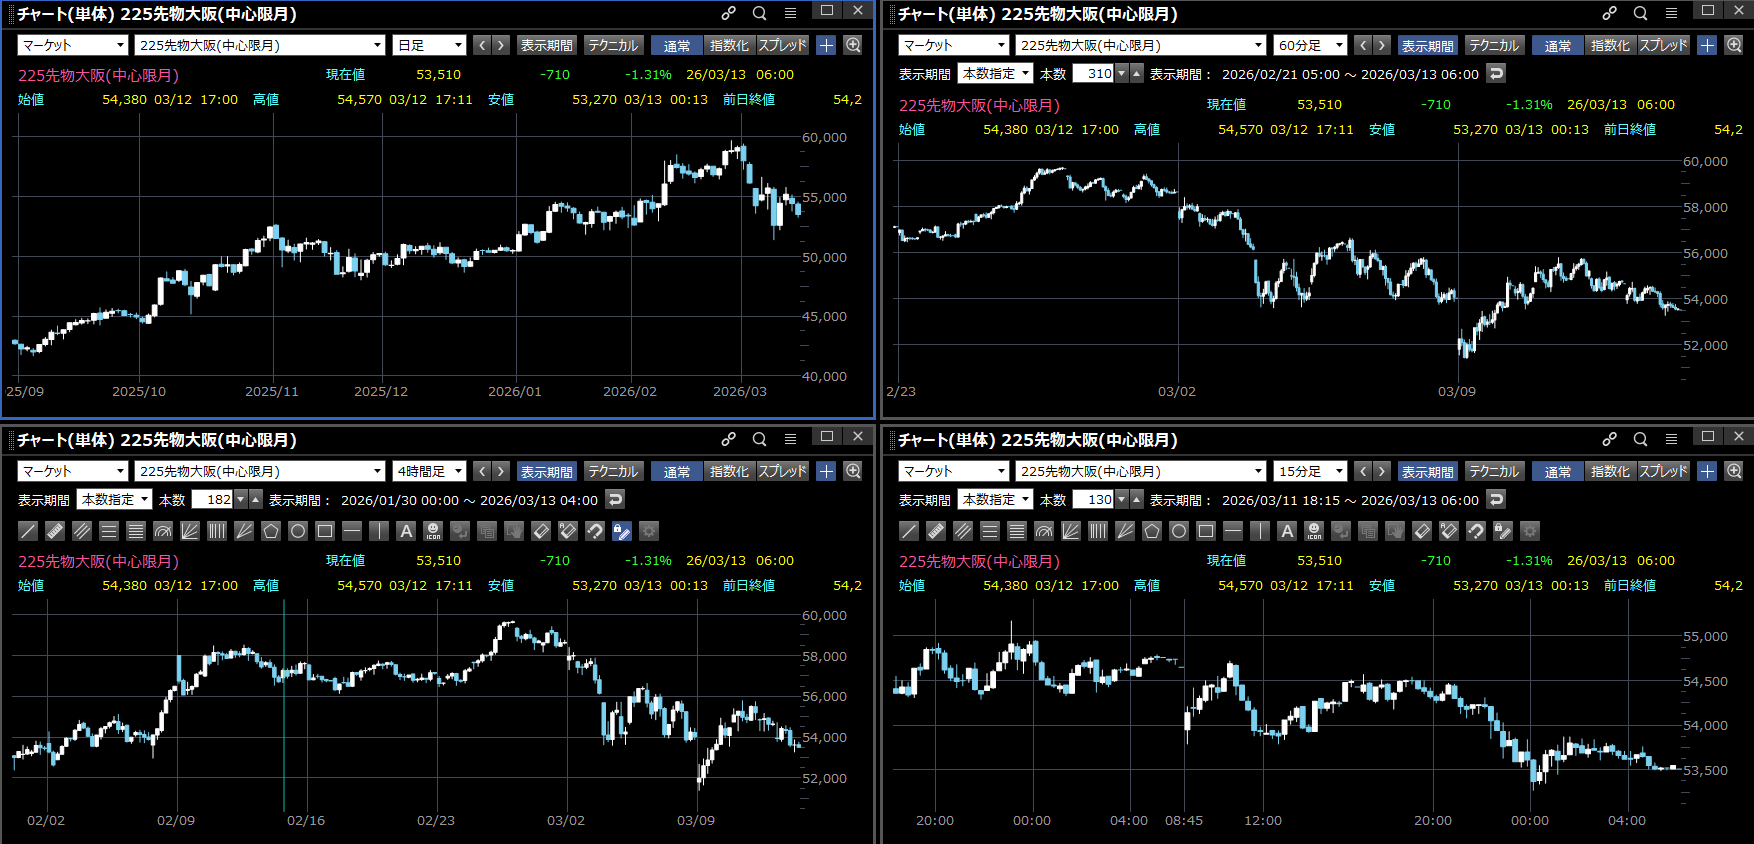Expand the マーケット dropdown in 15分足 chart
Image resolution: width=1754 pixels, height=844 pixels.
[x=954, y=471]
